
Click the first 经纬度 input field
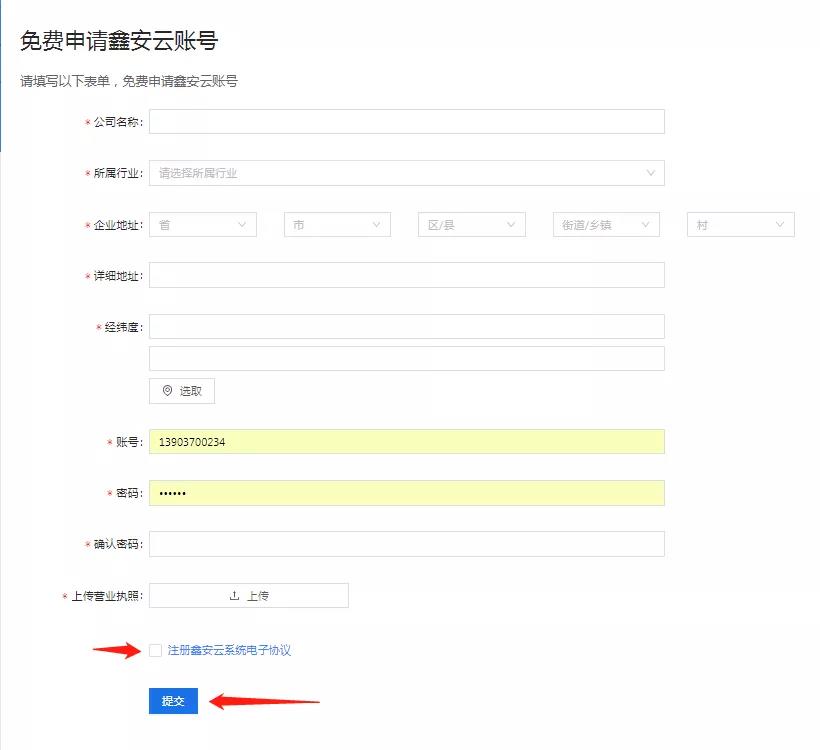coord(406,326)
